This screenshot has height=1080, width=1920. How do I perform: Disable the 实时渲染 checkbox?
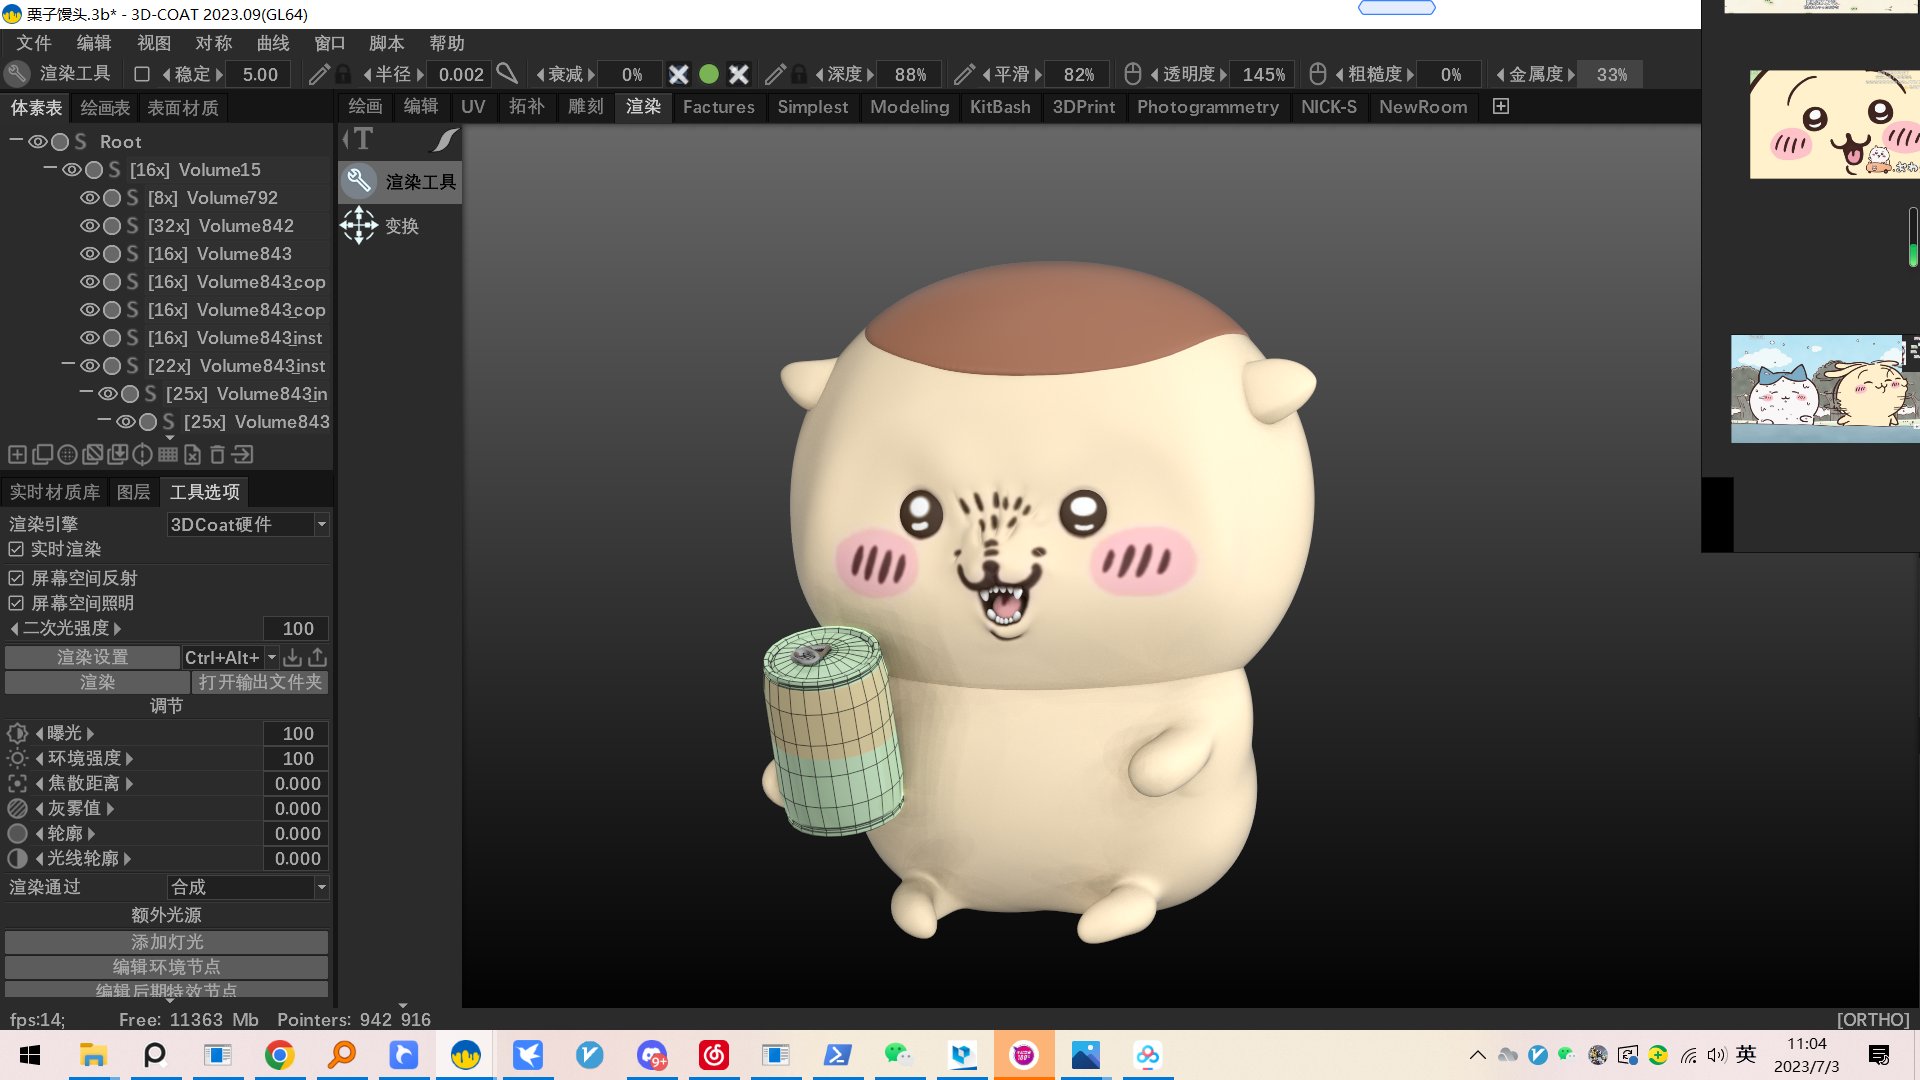point(15,549)
